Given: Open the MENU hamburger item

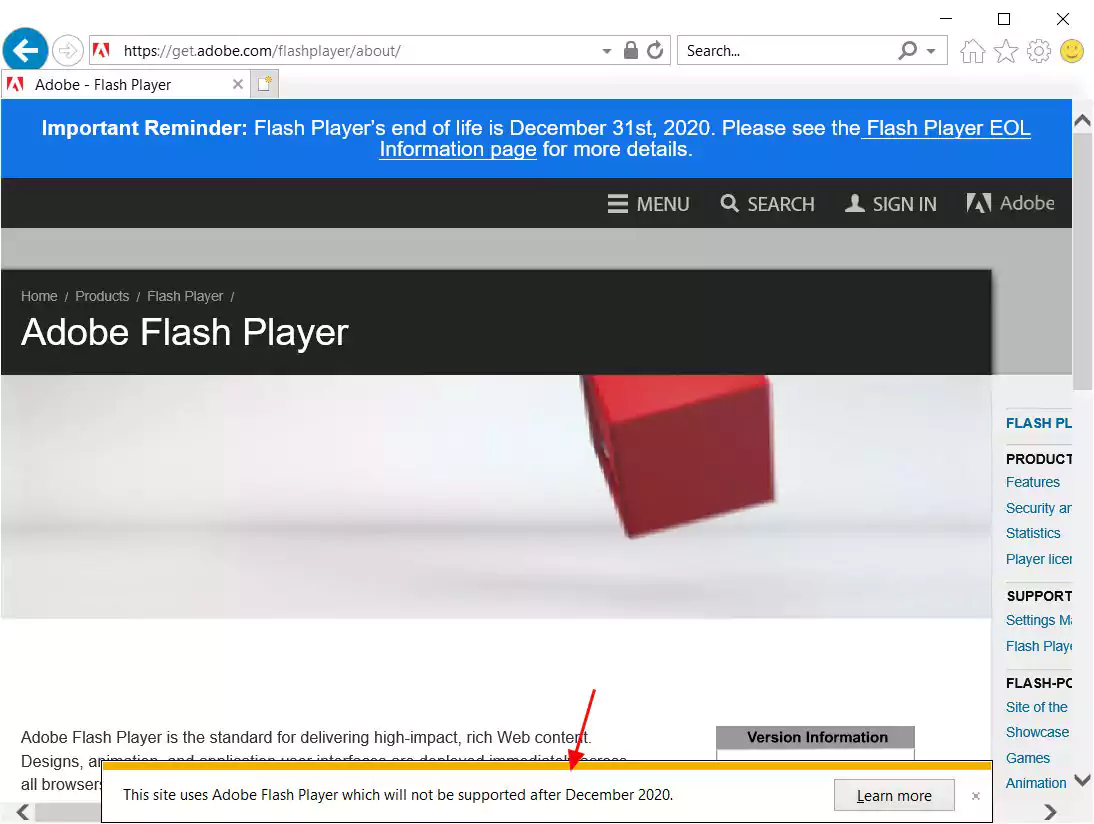Looking at the screenshot, I should [648, 204].
